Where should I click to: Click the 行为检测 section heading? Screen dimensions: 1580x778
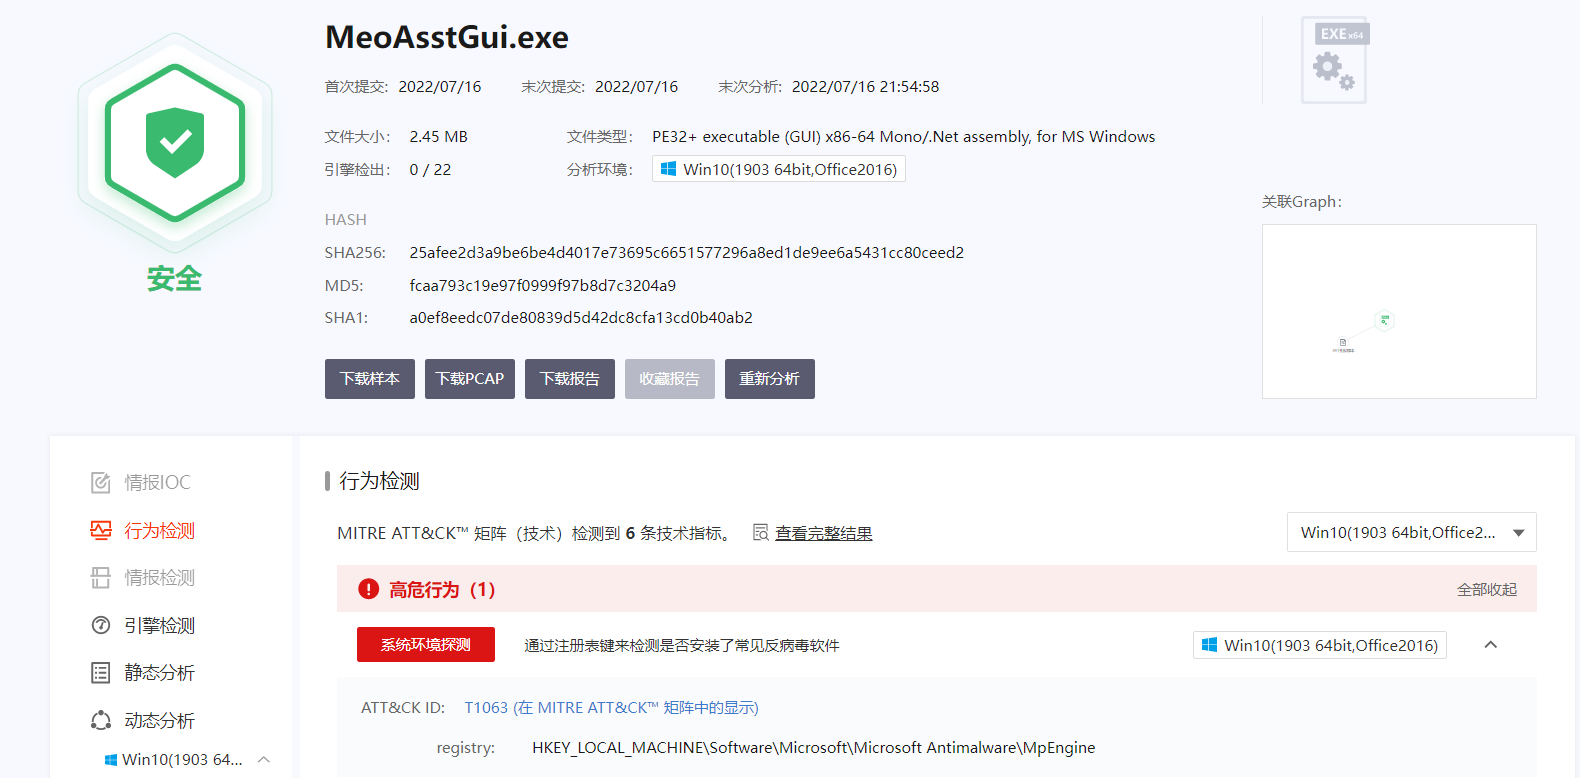[x=379, y=481]
